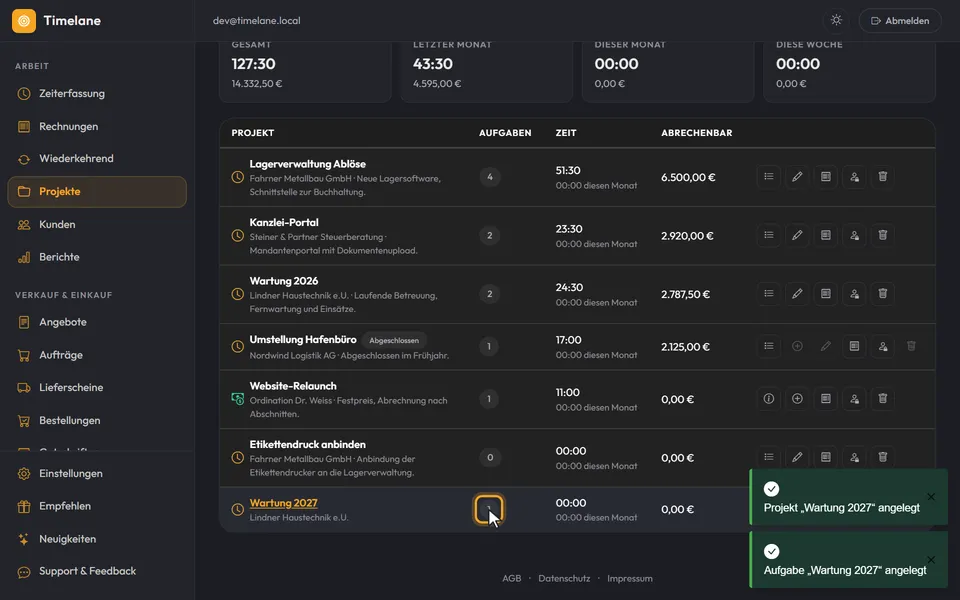
Task: Open task list for Umstellung Hafenbüro
Action: (x=768, y=347)
